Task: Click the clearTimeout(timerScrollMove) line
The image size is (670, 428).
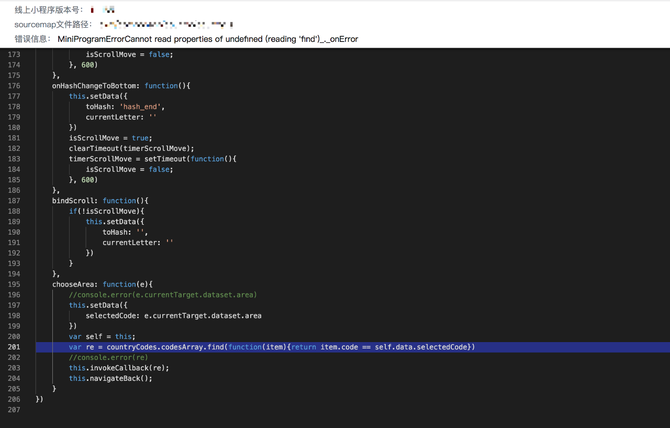Action: 131,148
